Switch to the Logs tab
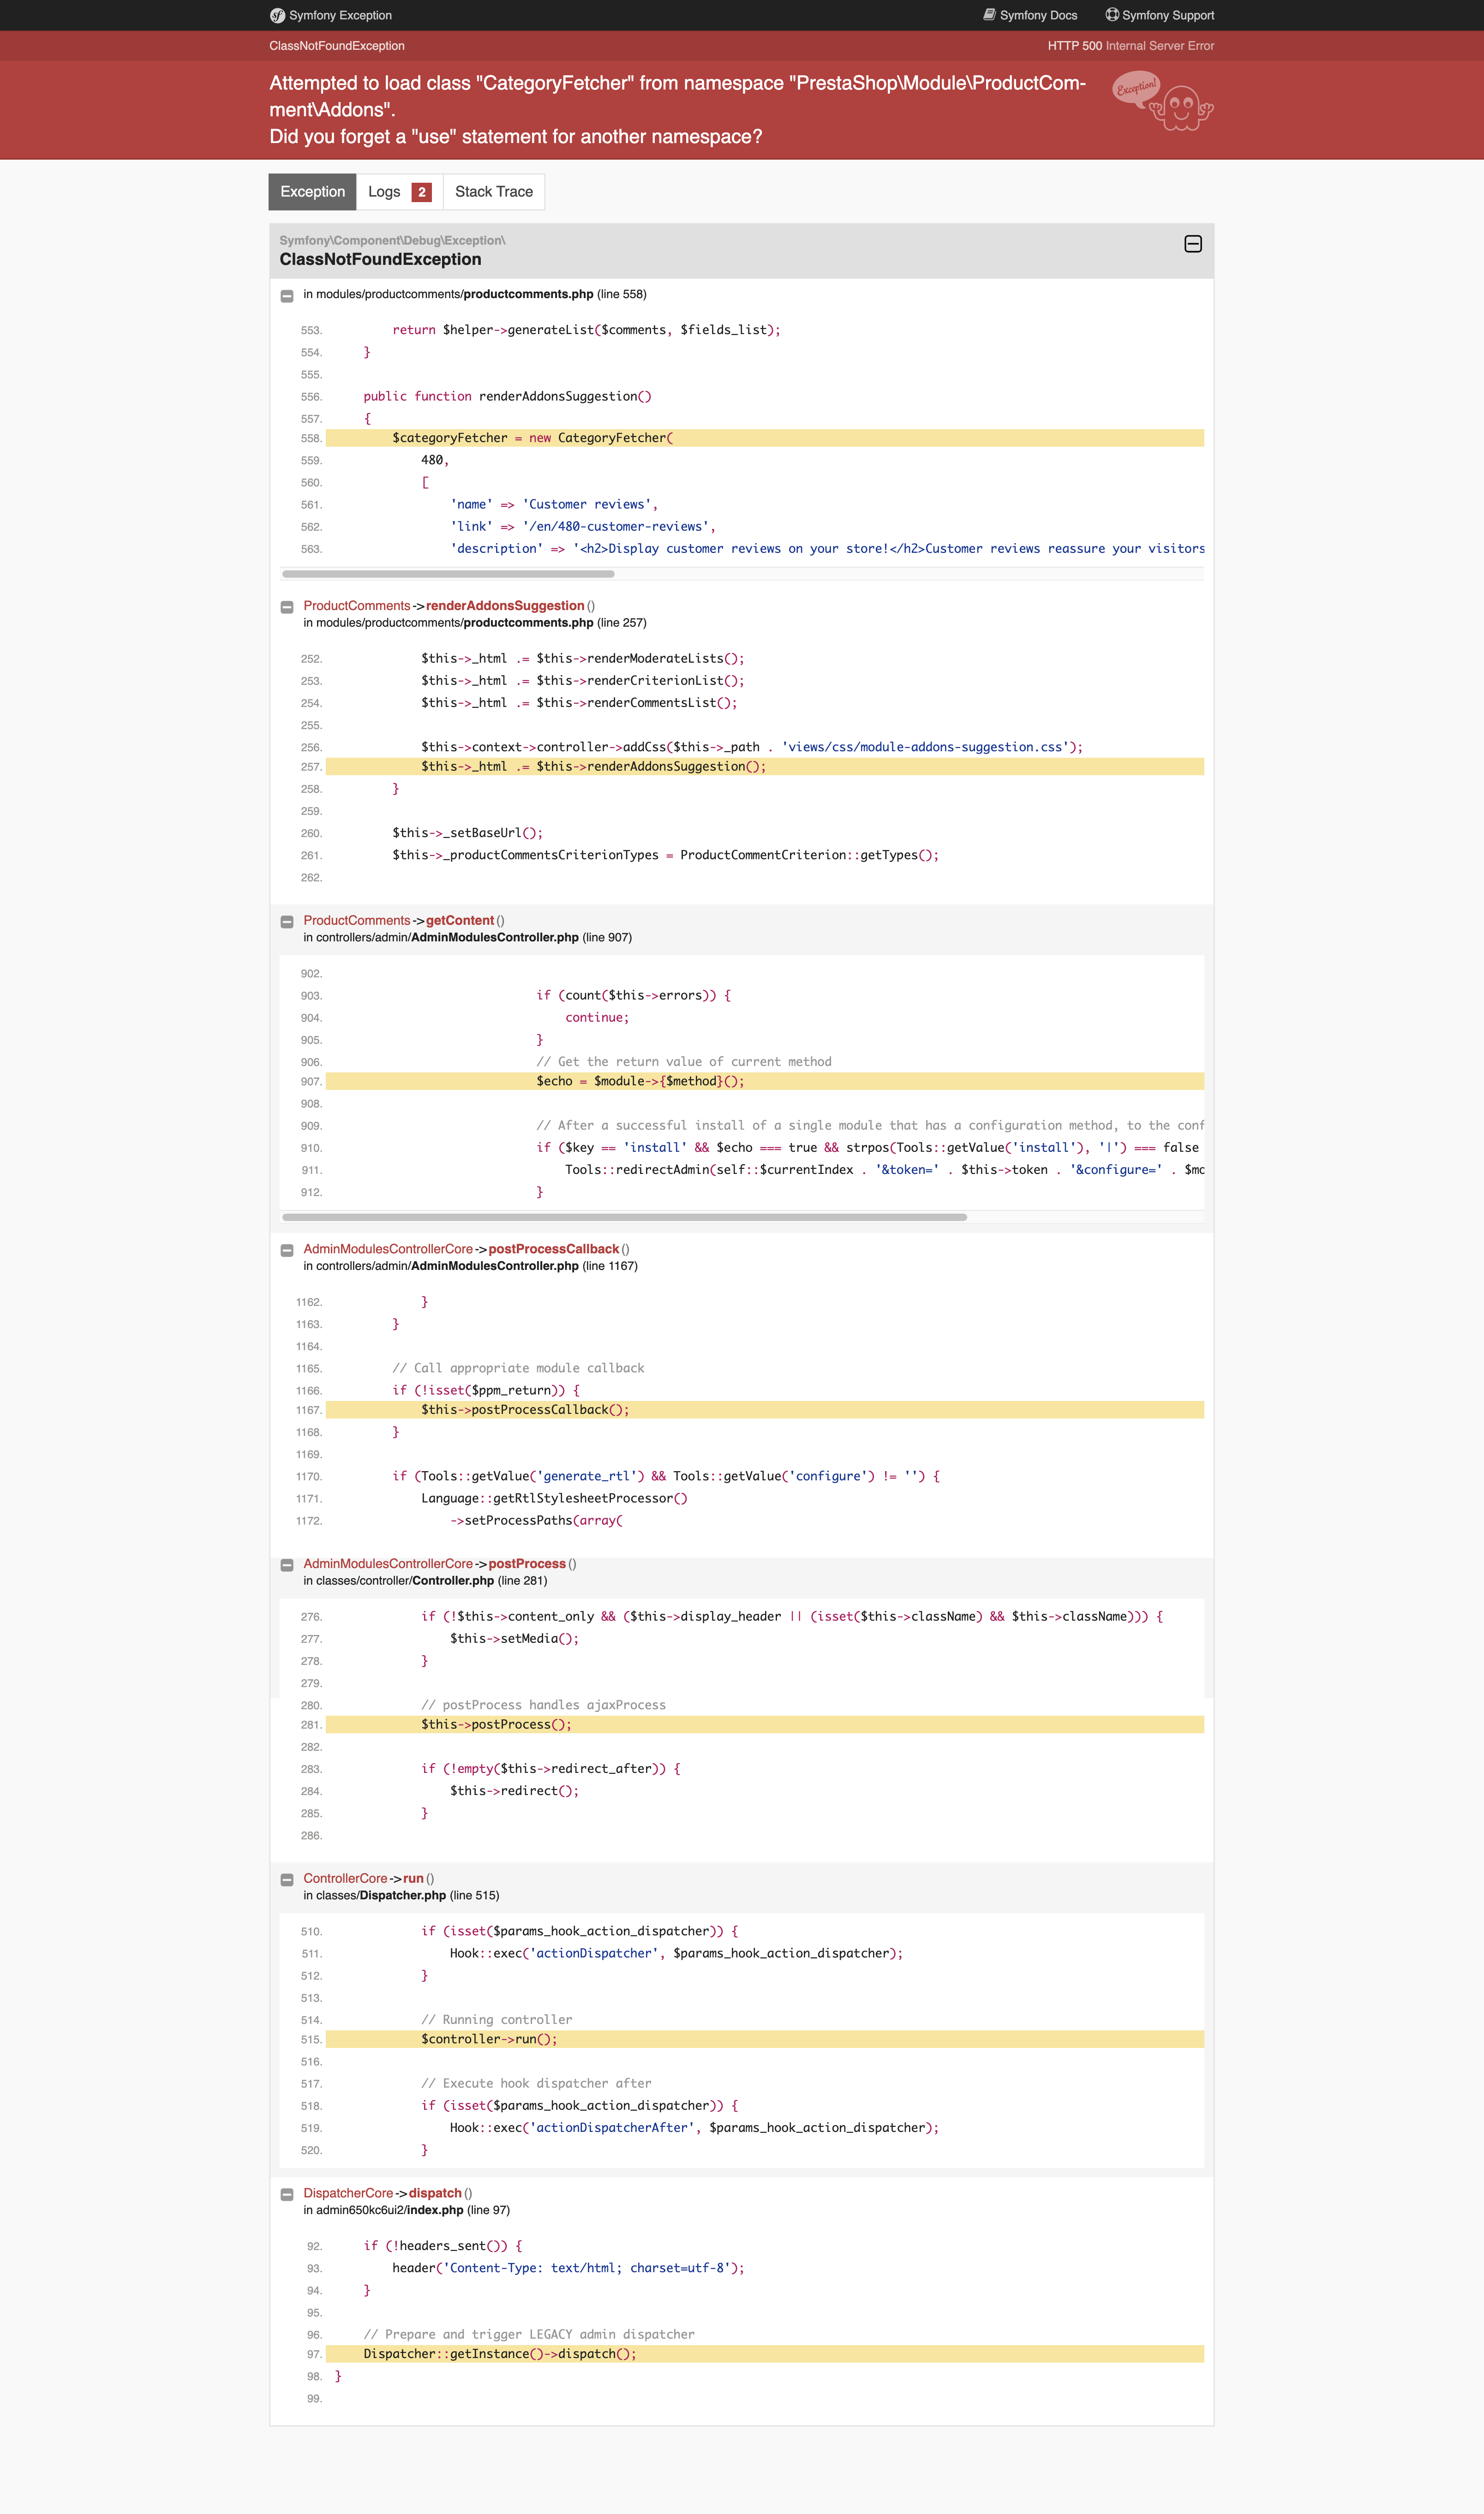Image resolution: width=1484 pixels, height=2514 pixels. (x=384, y=192)
